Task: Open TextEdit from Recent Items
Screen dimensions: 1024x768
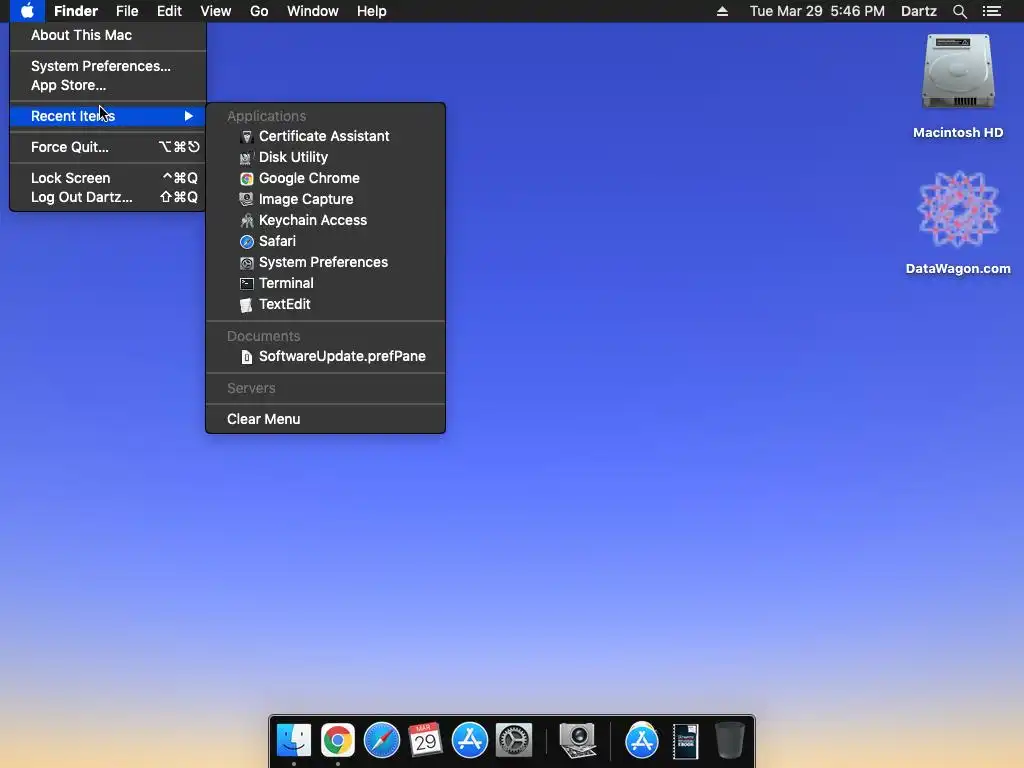Action: click(x=325, y=304)
